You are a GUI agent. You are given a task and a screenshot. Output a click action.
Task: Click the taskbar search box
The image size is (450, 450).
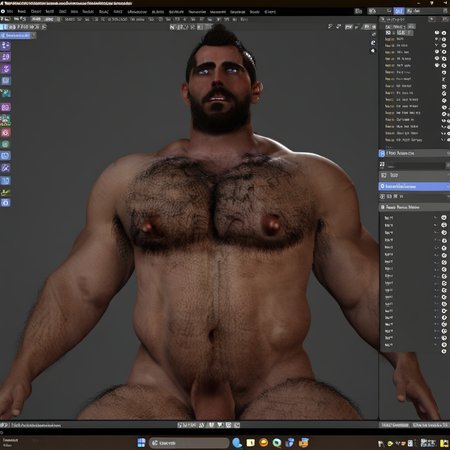pos(189,443)
